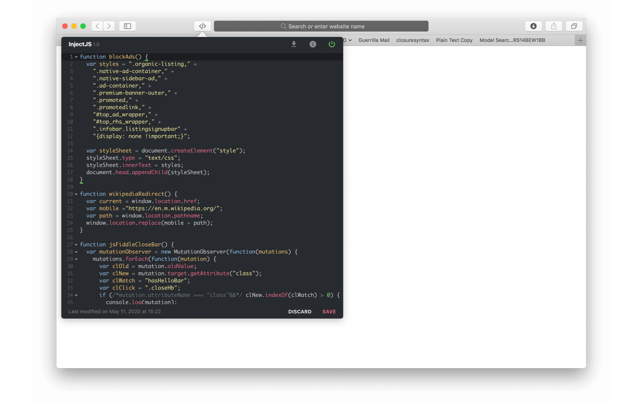Show Safari tab overview
Image resolution: width=643 pixels, height=402 pixels.
point(574,26)
